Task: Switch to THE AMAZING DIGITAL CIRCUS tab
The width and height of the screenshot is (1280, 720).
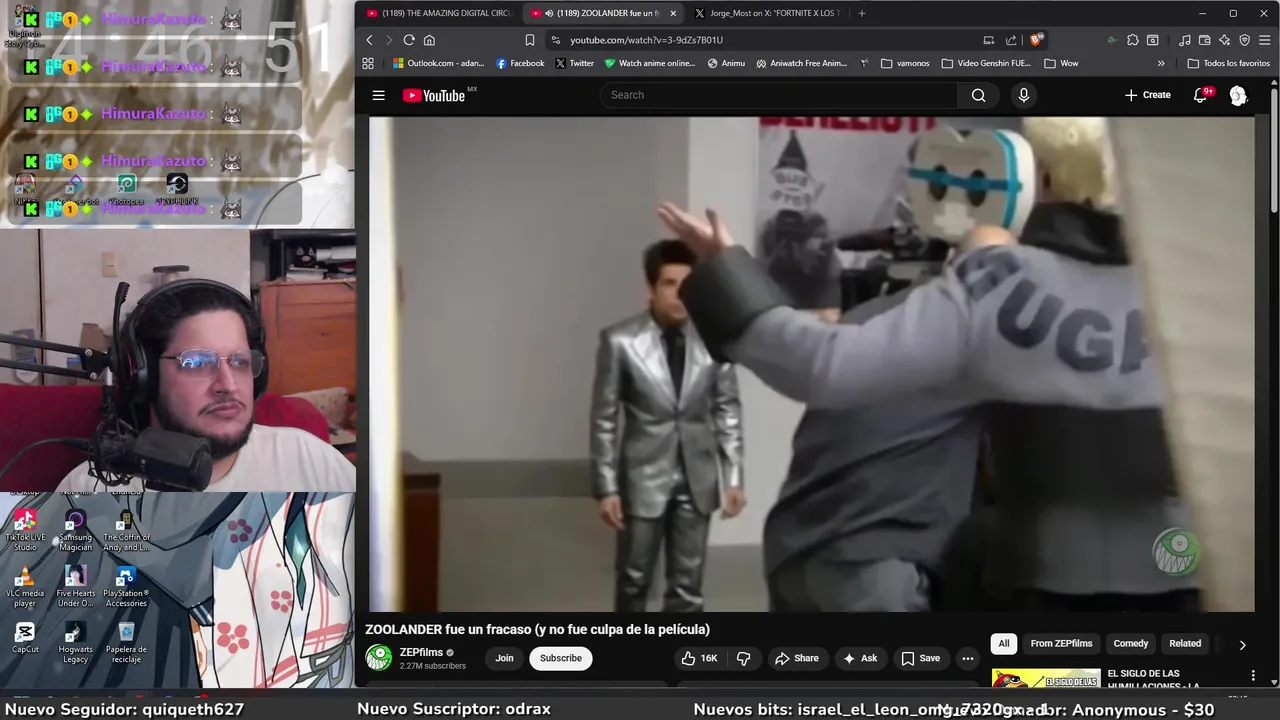Action: (x=439, y=13)
